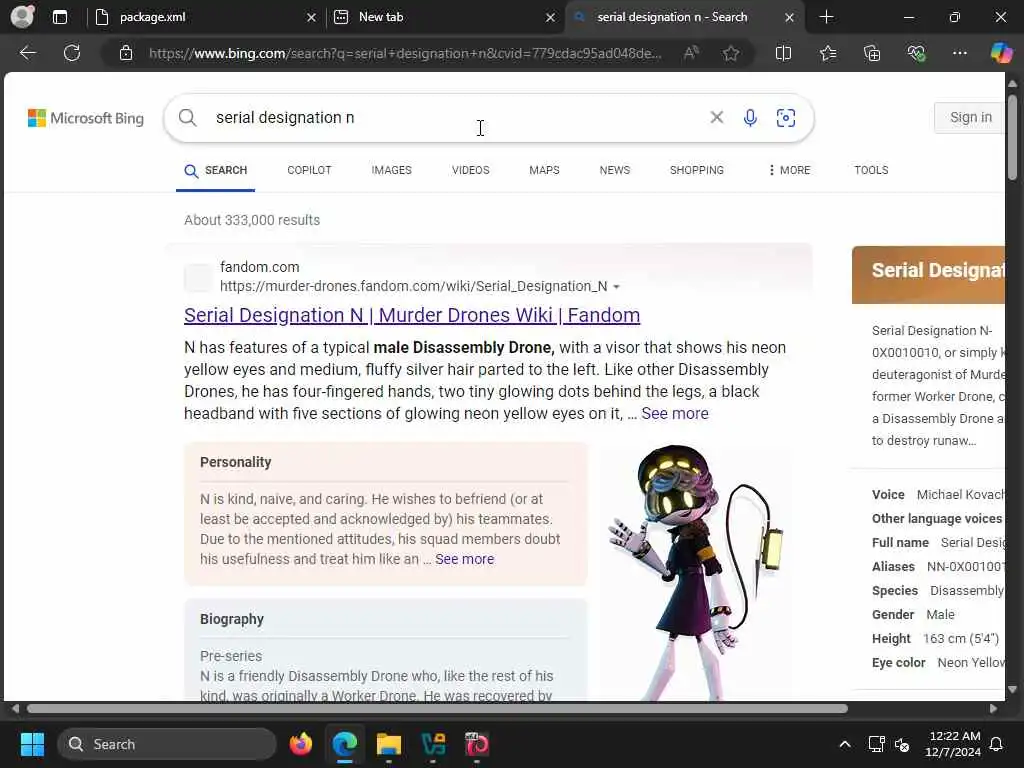Open the network status tray icon
Viewport: 1024px width, 768px height.
[876, 744]
